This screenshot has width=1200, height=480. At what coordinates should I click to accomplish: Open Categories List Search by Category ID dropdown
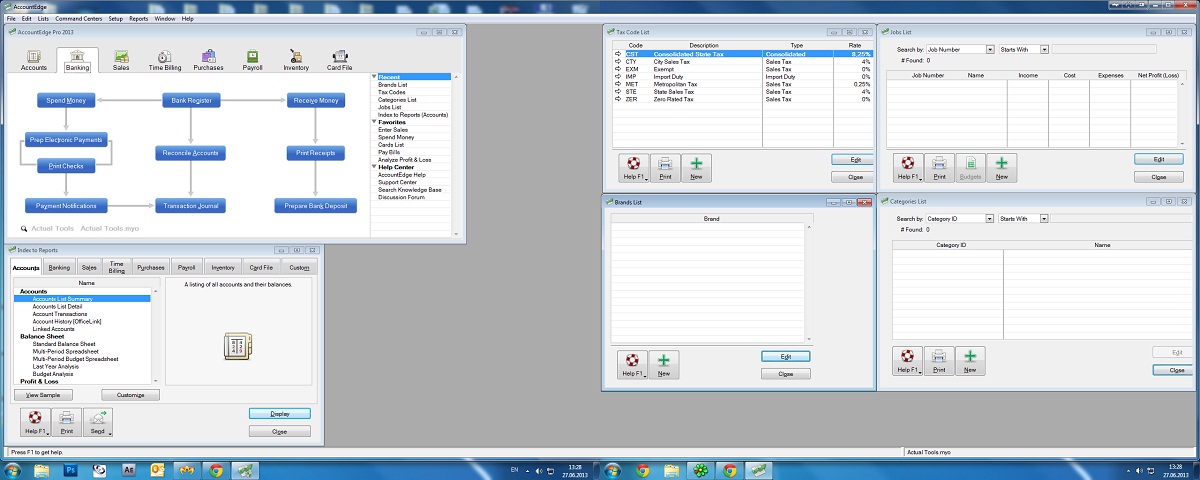pyautogui.click(x=990, y=218)
